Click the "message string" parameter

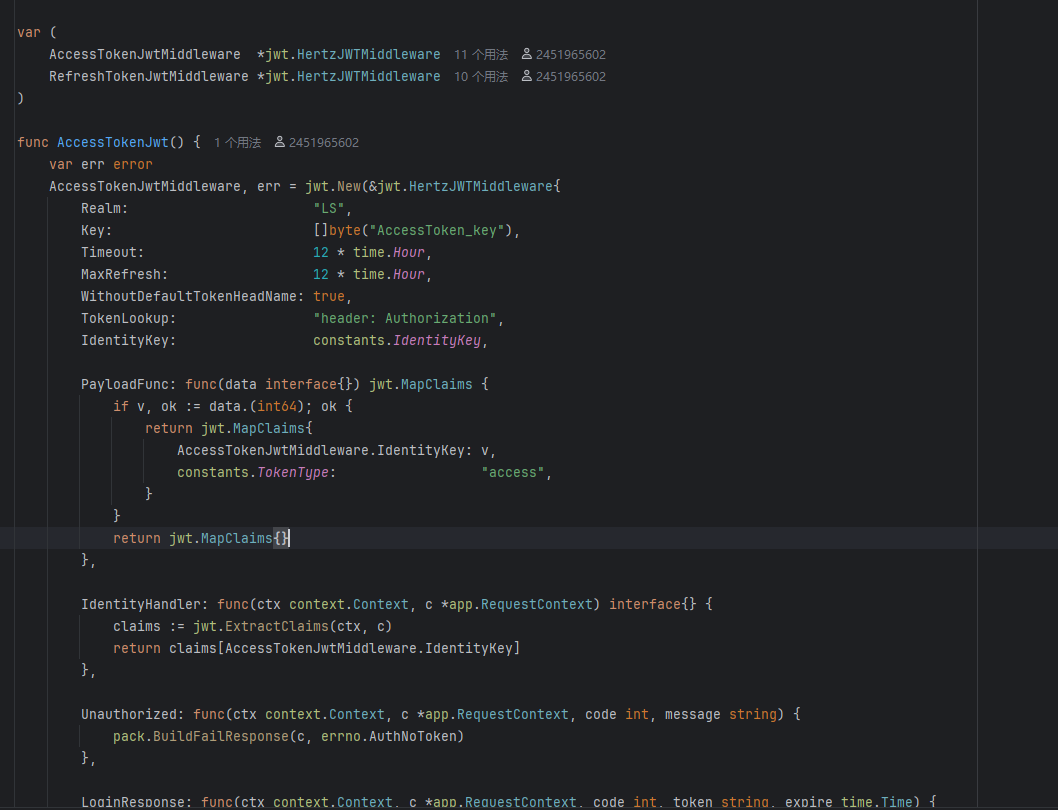tap(721, 715)
